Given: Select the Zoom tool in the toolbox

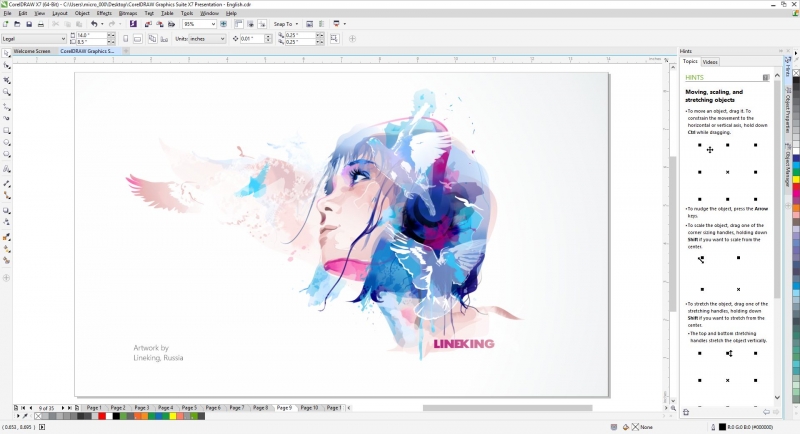Looking at the screenshot, I should pos(7,92).
